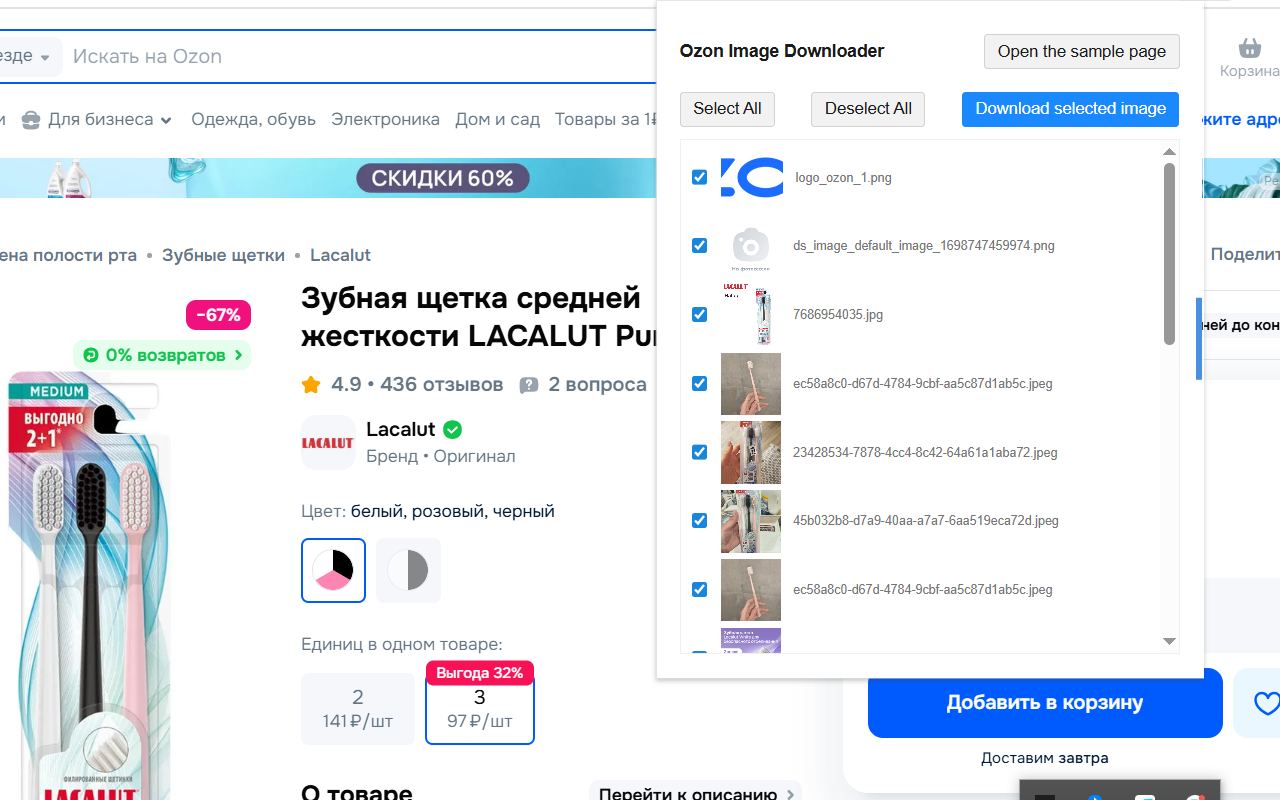
Task: Click the image list scrollbar thumb
Action: [x=1169, y=254]
